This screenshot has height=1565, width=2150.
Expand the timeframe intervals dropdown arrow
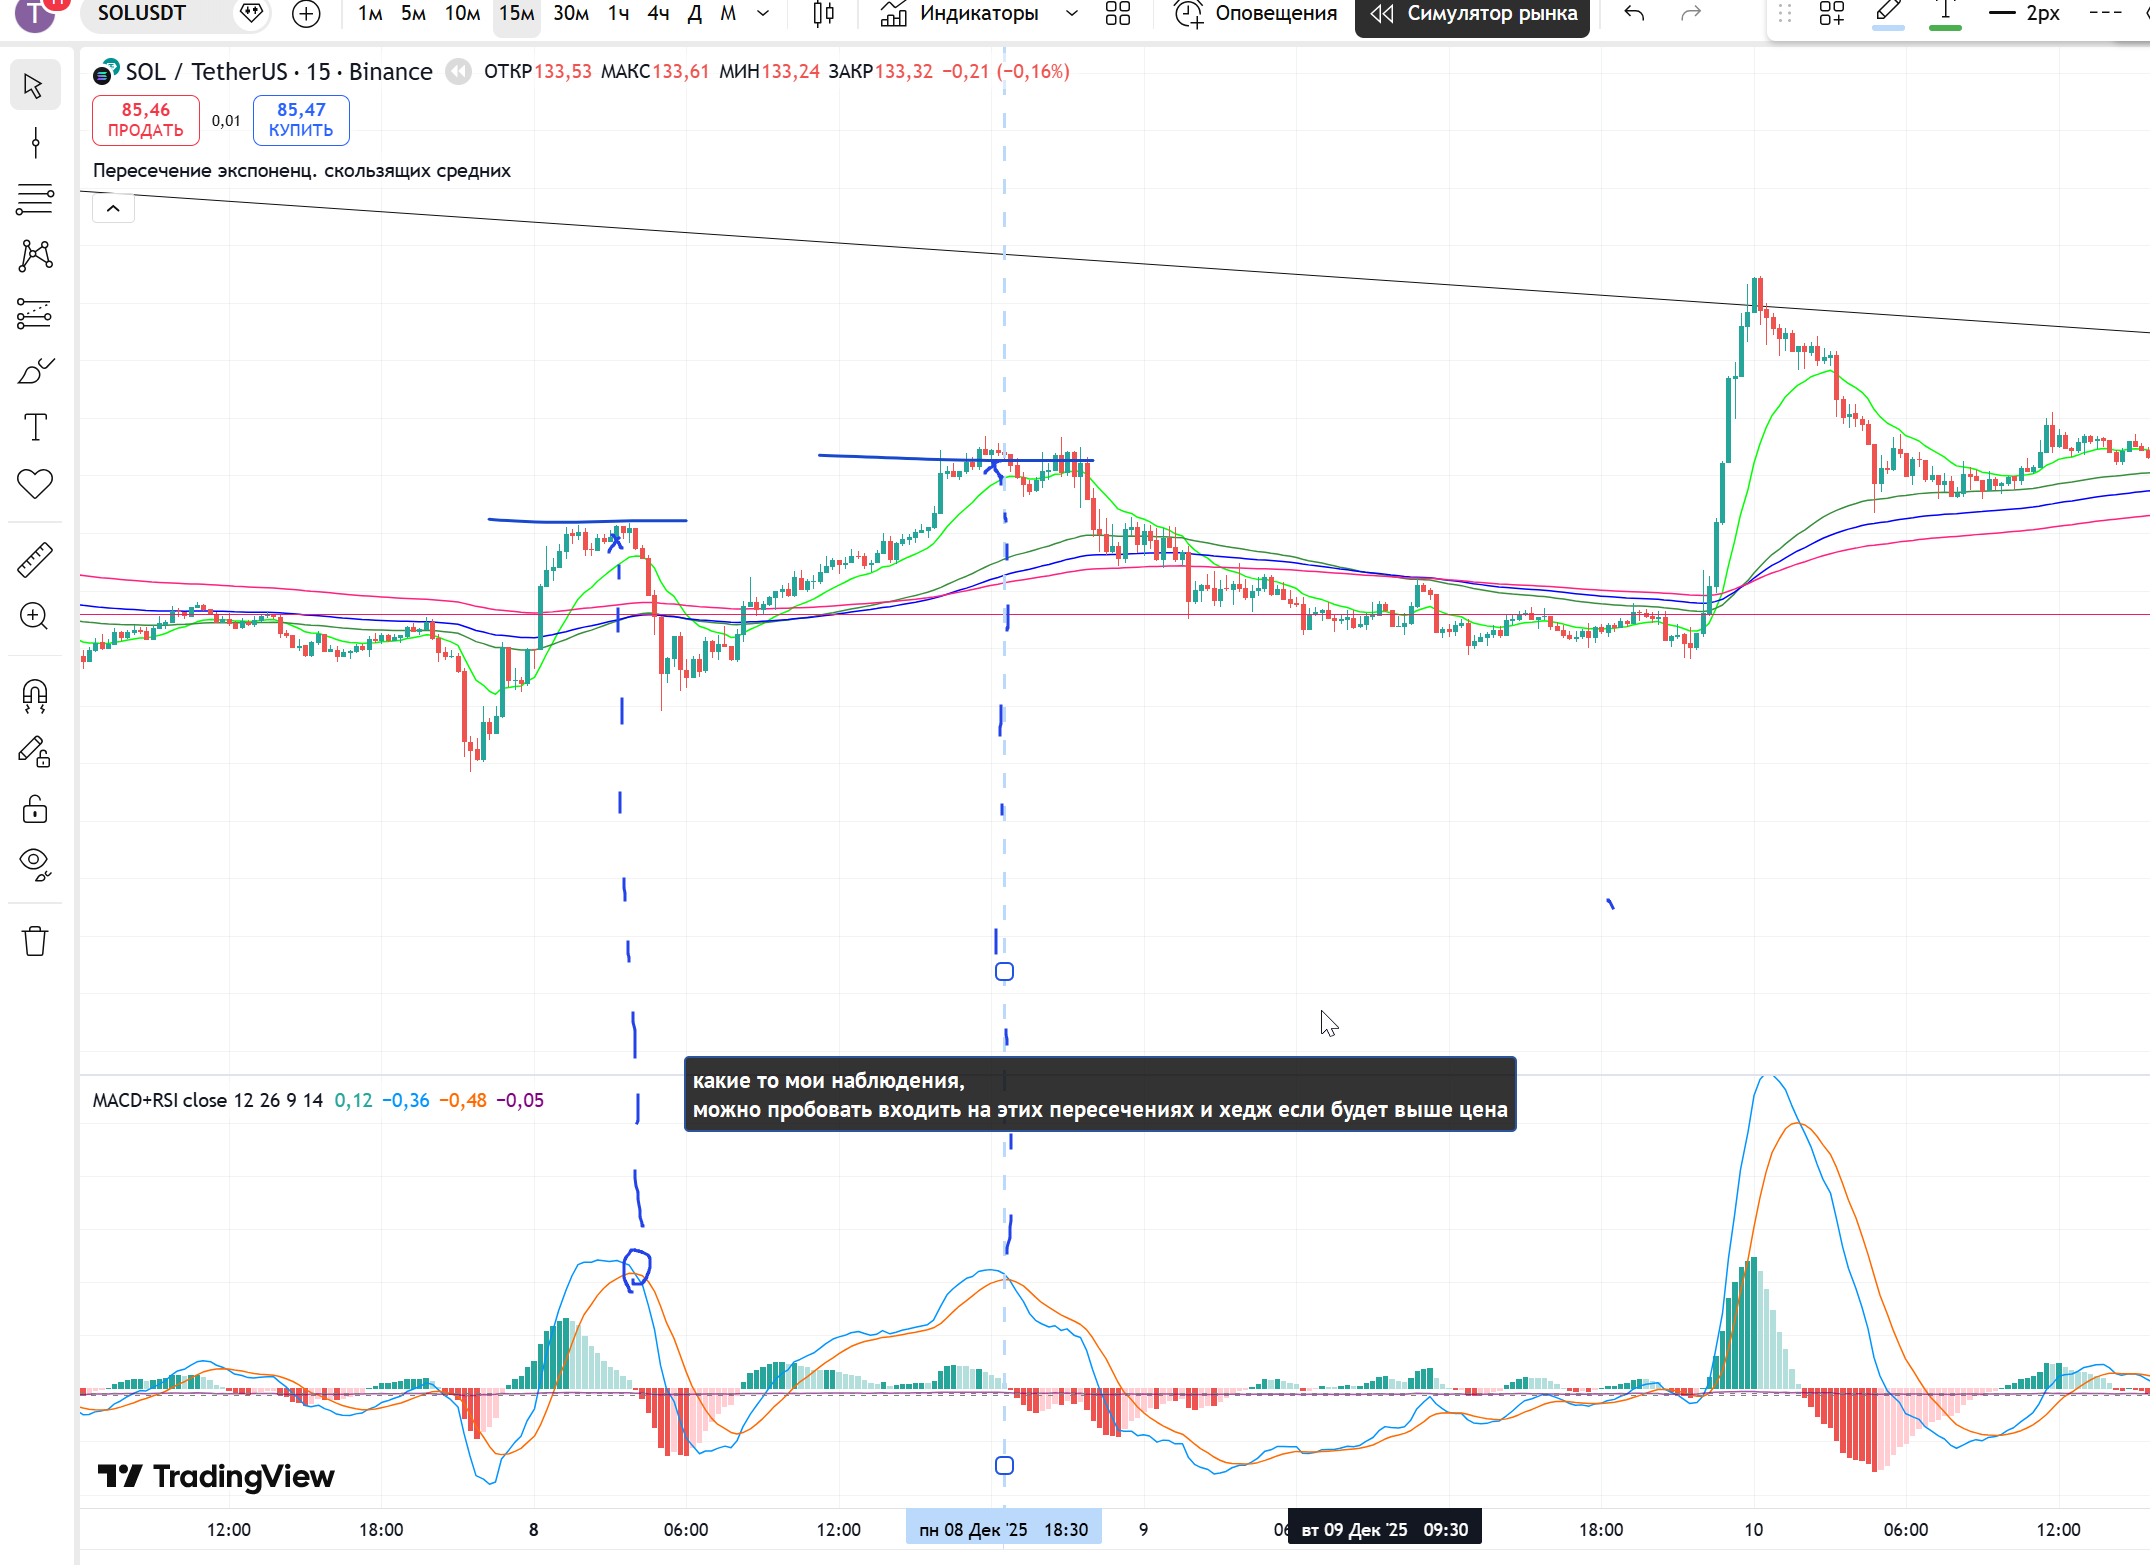click(x=763, y=14)
